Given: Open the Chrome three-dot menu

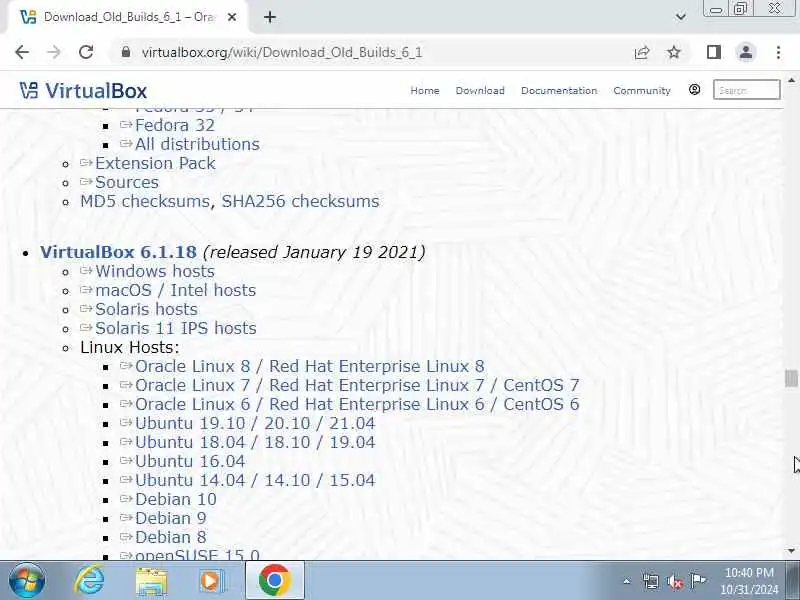Looking at the screenshot, I should [x=778, y=52].
